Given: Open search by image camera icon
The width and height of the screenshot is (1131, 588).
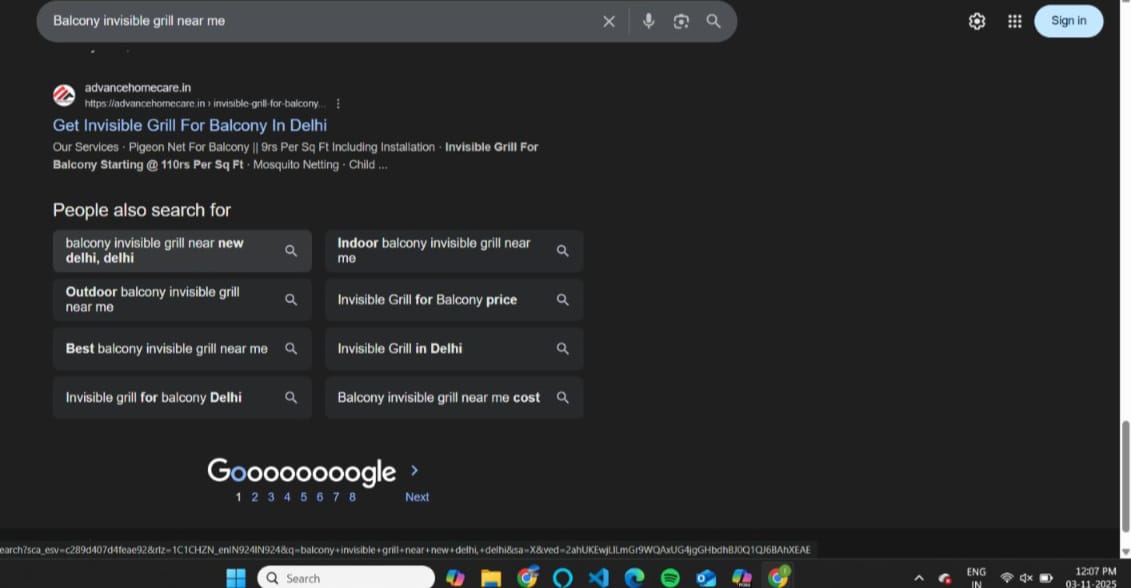Looking at the screenshot, I should coord(681,21).
